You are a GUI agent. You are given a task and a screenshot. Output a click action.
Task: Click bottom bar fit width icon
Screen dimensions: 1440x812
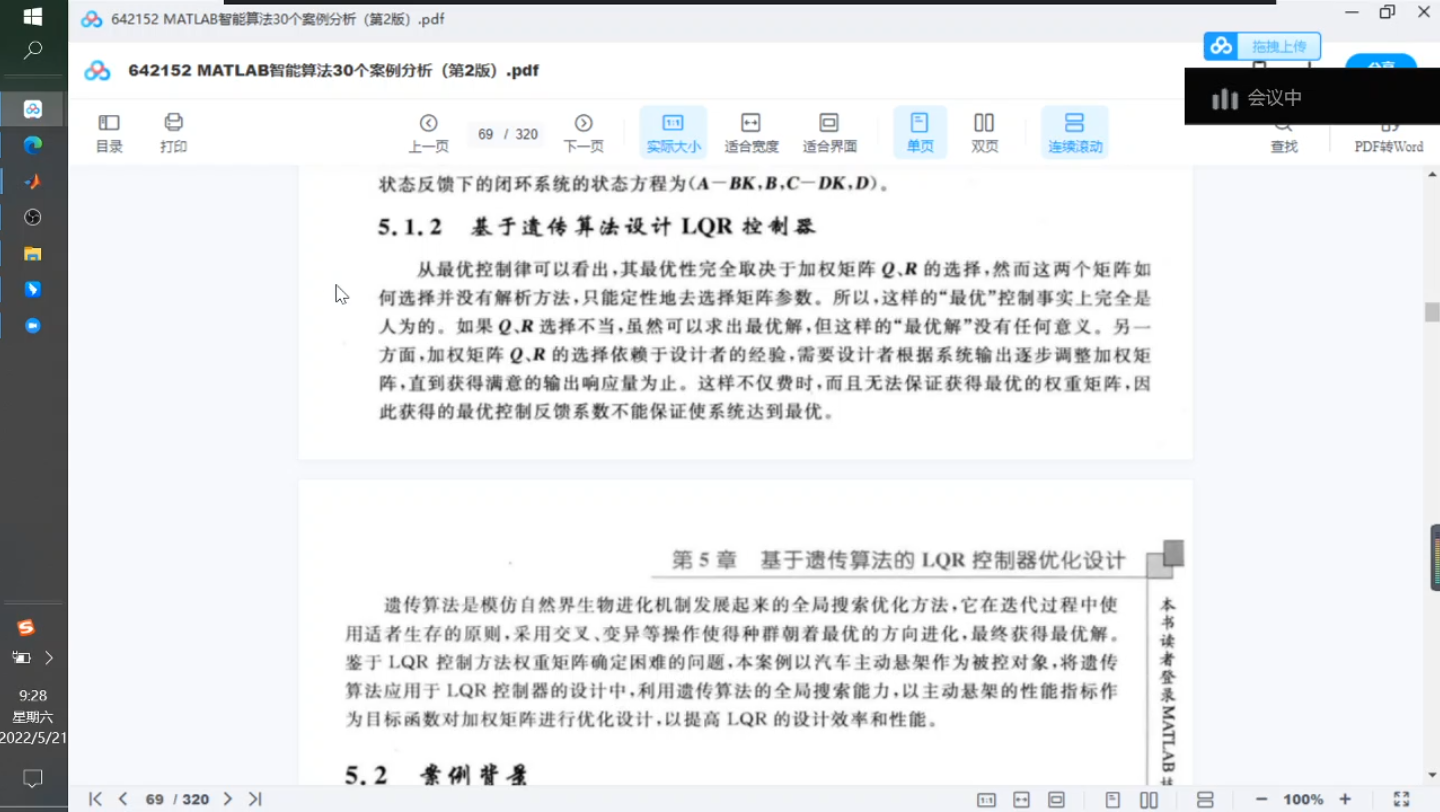(1021, 800)
